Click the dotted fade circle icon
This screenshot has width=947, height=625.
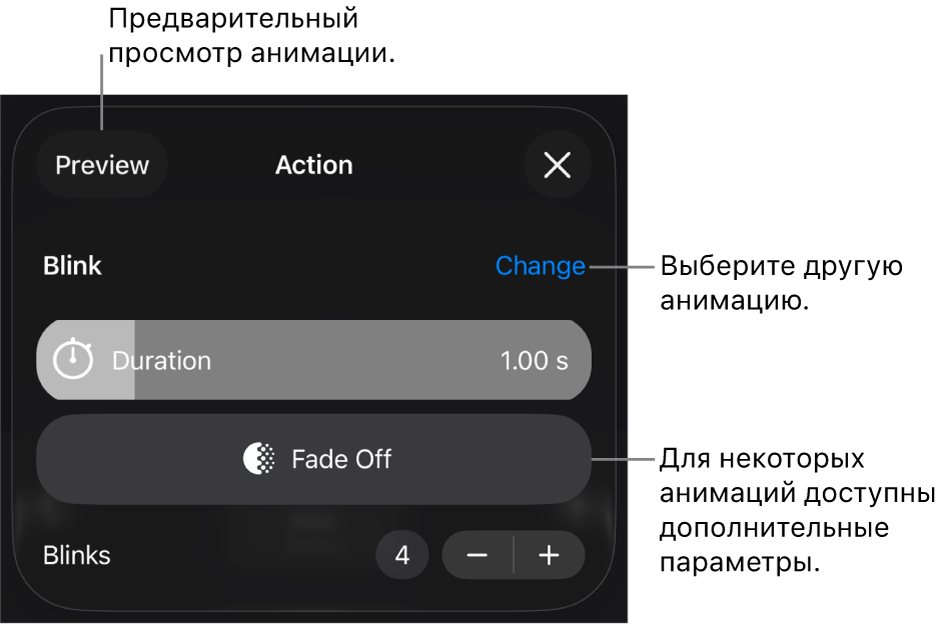click(259, 459)
